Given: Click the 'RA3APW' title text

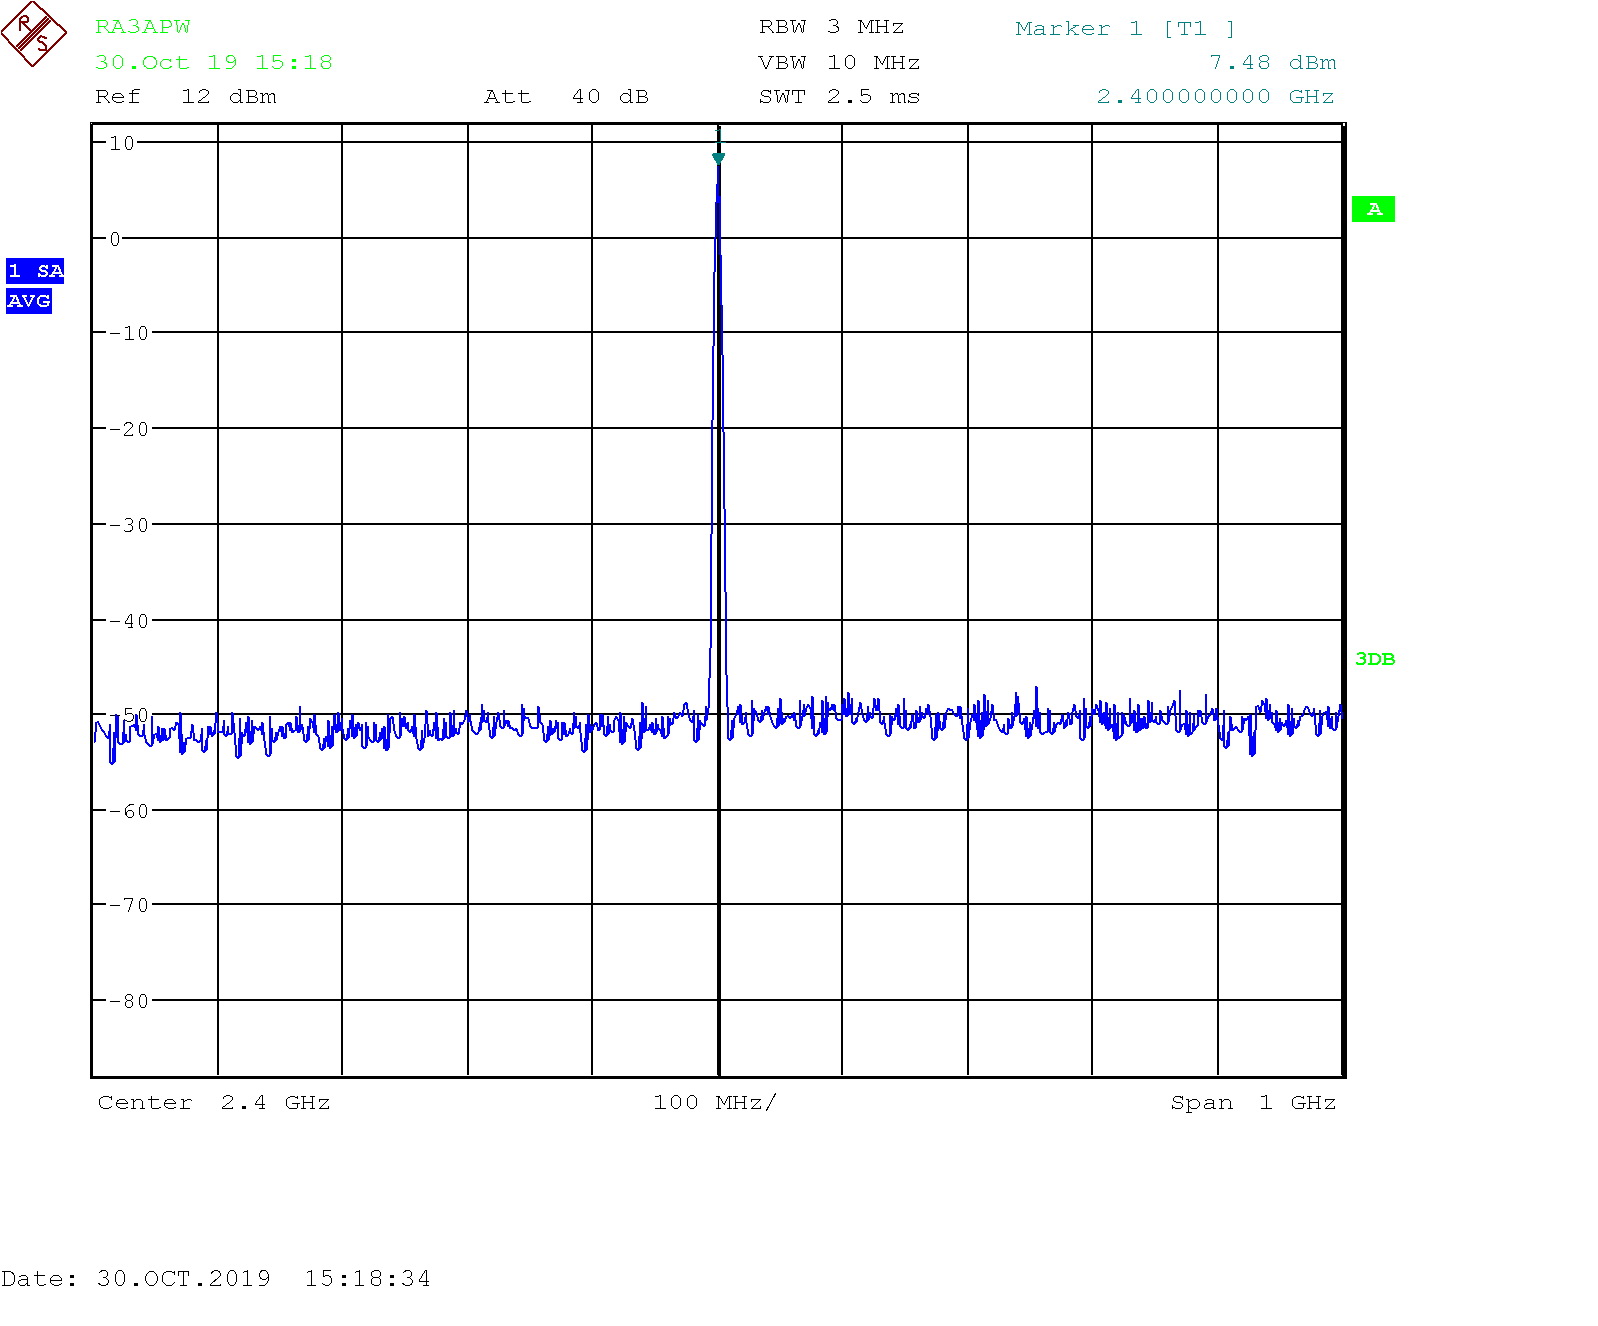Looking at the screenshot, I should tap(143, 27).
